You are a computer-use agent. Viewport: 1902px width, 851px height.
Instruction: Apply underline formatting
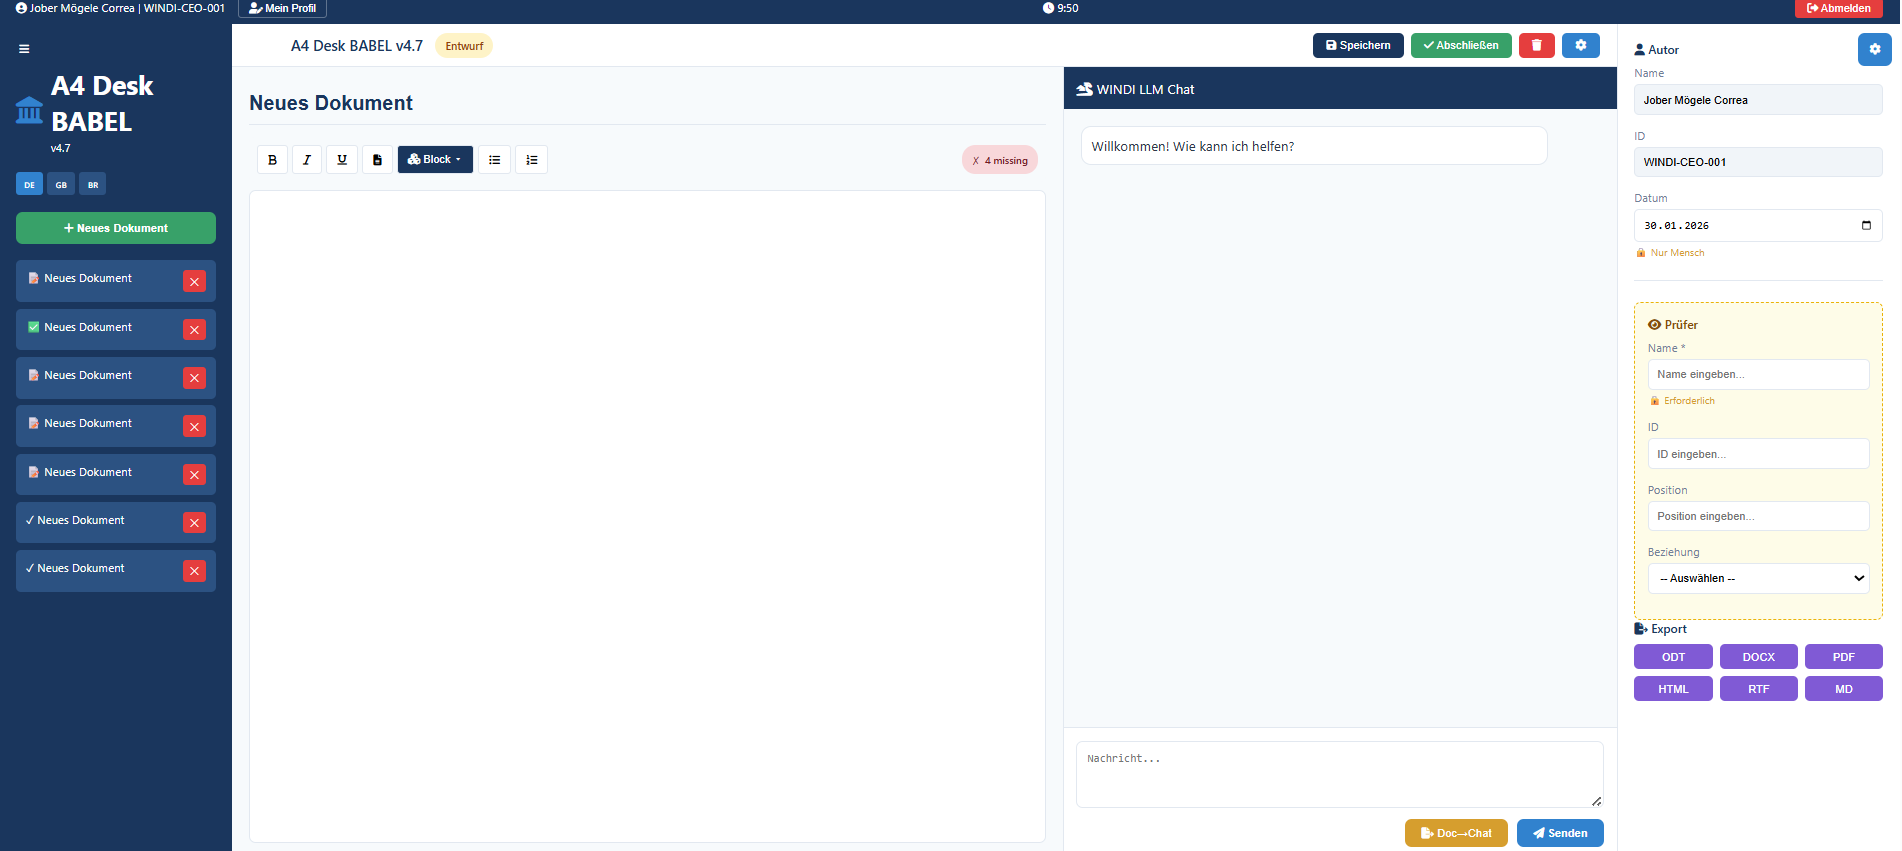point(342,160)
